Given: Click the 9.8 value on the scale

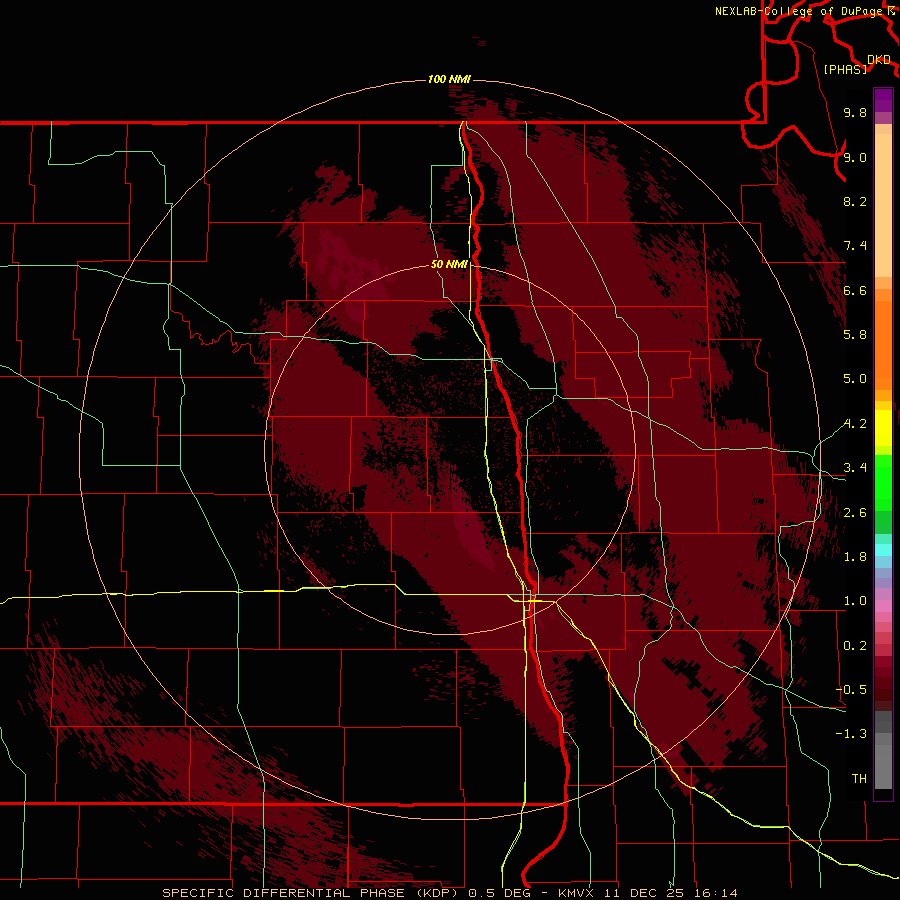Looking at the screenshot, I should click(855, 112).
